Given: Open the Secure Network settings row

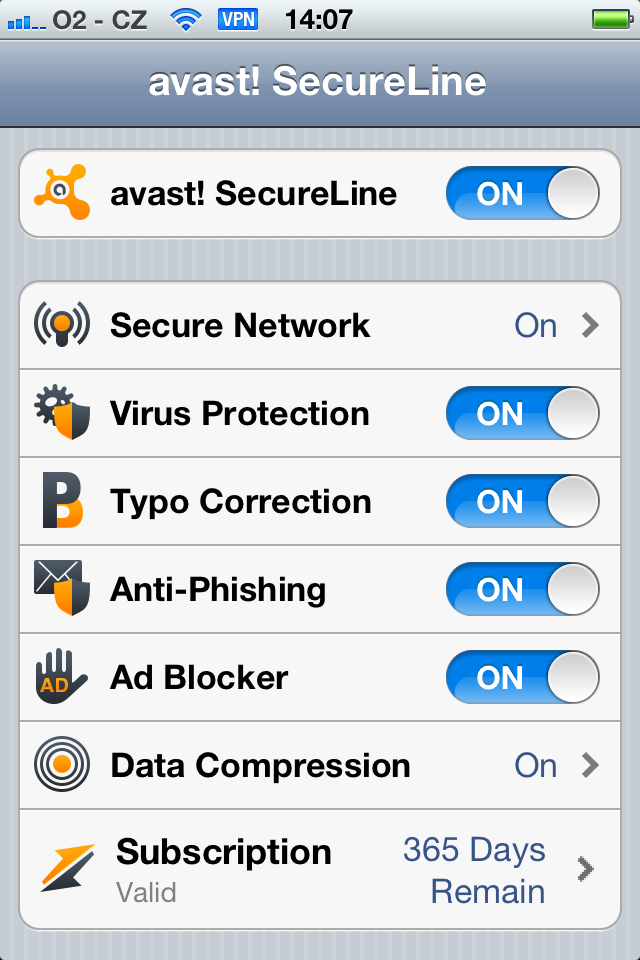Looking at the screenshot, I should click(320, 325).
